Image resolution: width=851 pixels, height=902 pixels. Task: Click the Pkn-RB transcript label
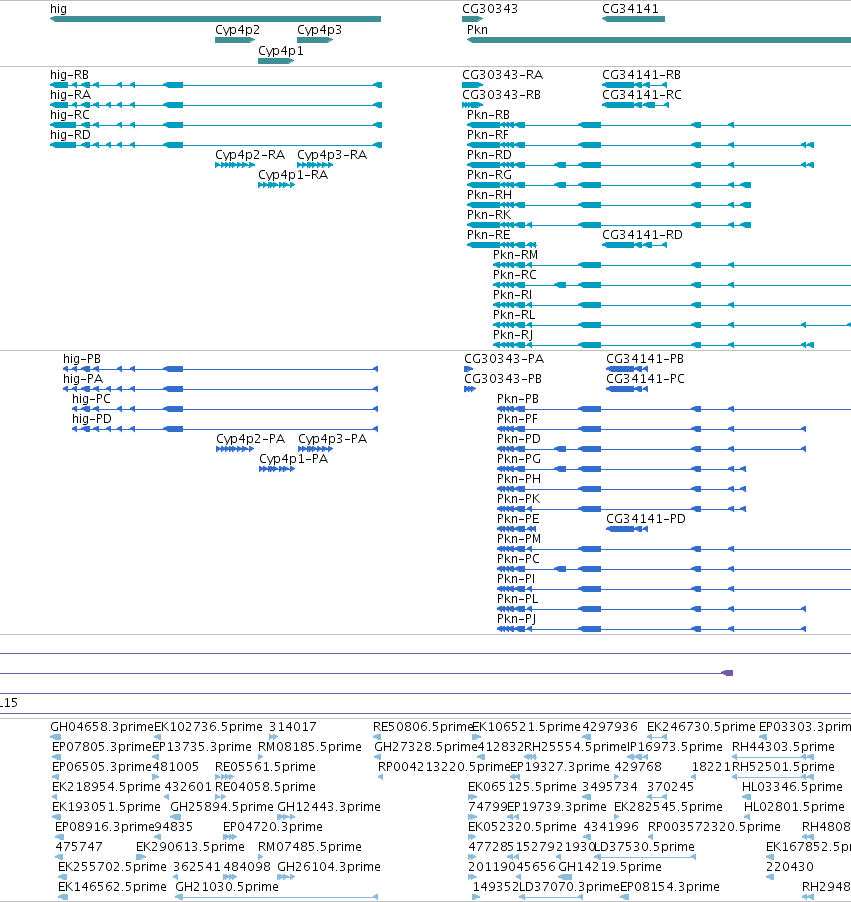tap(488, 115)
